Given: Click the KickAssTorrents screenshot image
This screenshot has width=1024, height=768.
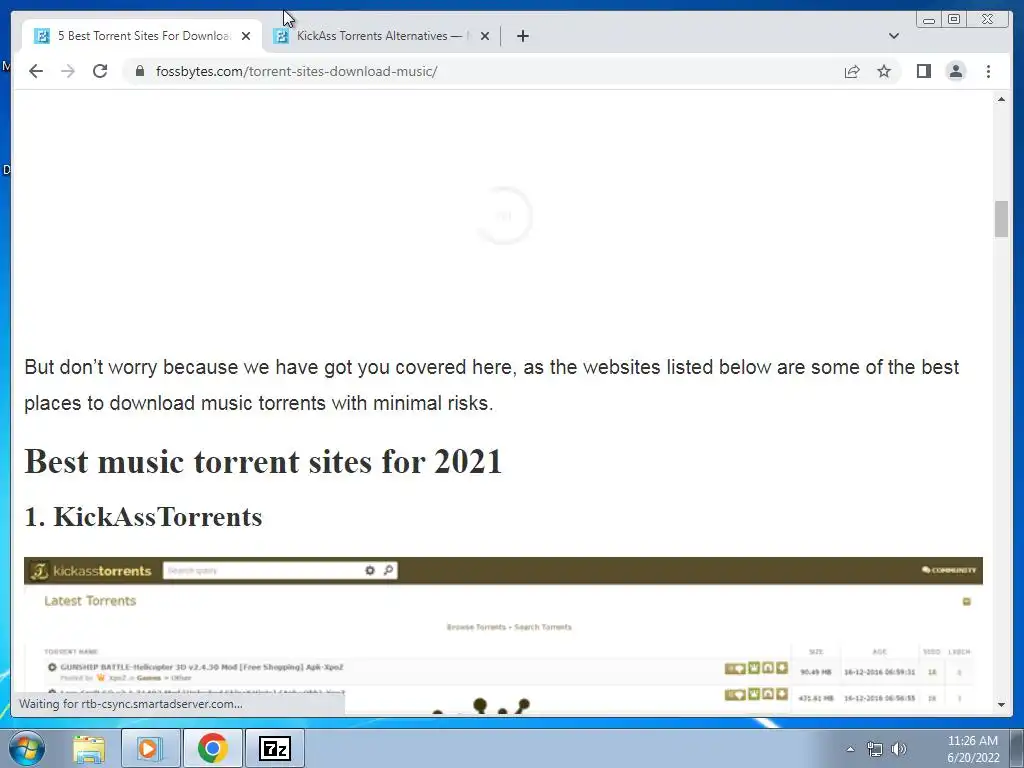Looking at the screenshot, I should click(503, 636).
